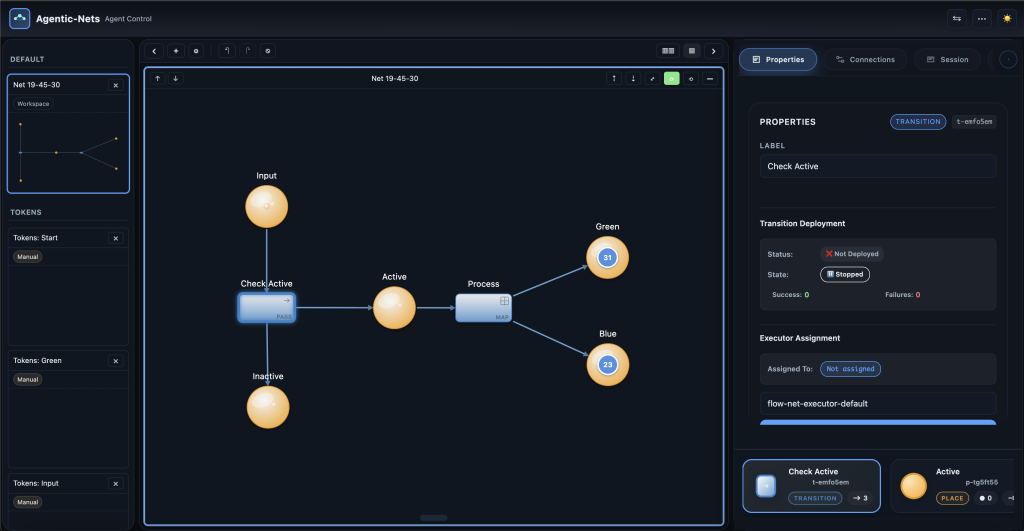Screen dimensions: 1024x531
Task: Close the Tokens: Green panel
Action: 115,361
